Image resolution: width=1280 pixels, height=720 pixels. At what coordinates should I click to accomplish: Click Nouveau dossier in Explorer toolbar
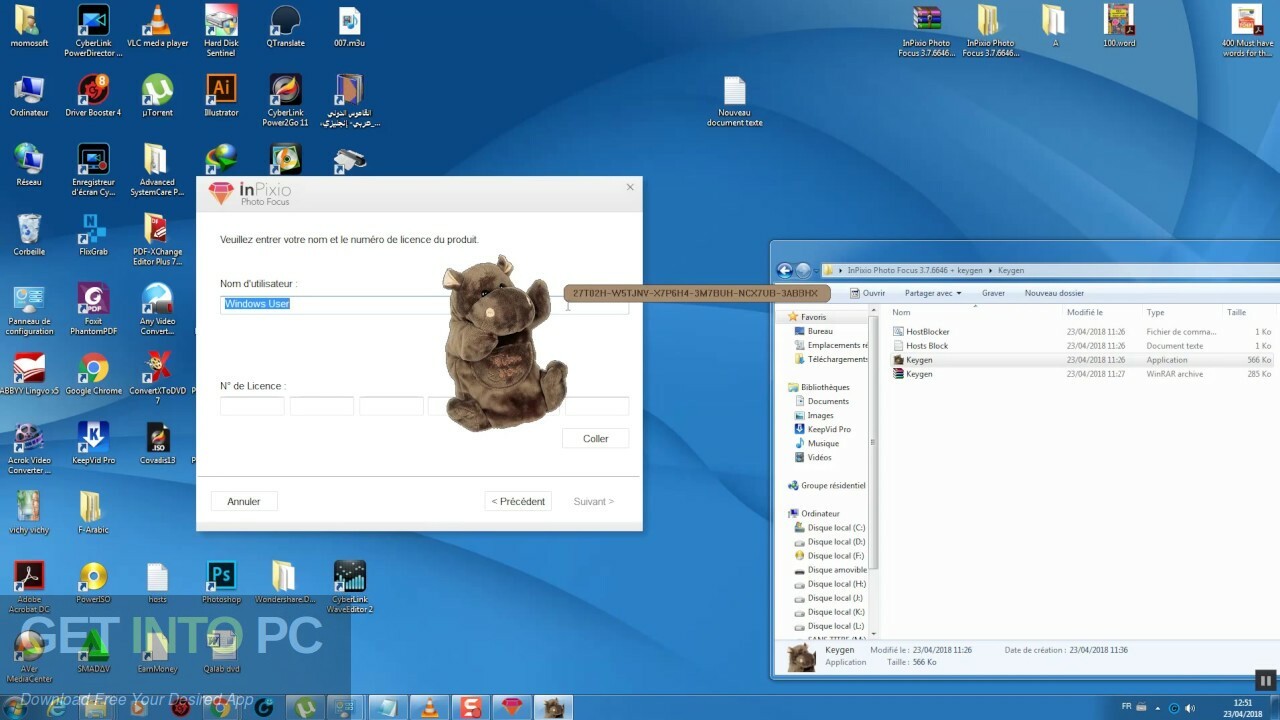tap(1054, 293)
